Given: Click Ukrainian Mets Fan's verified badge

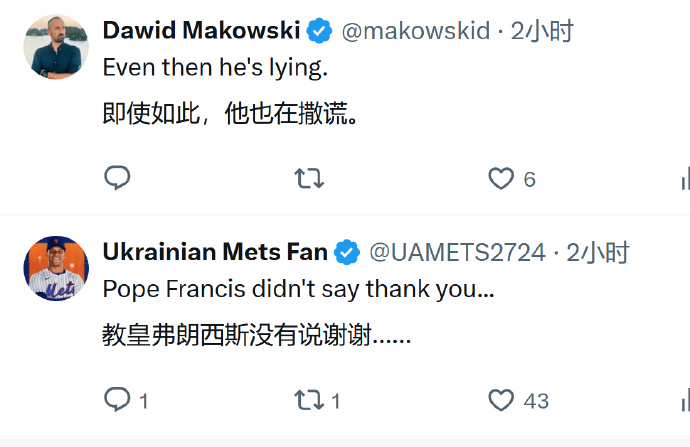Looking at the screenshot, I should pos(347,254).
